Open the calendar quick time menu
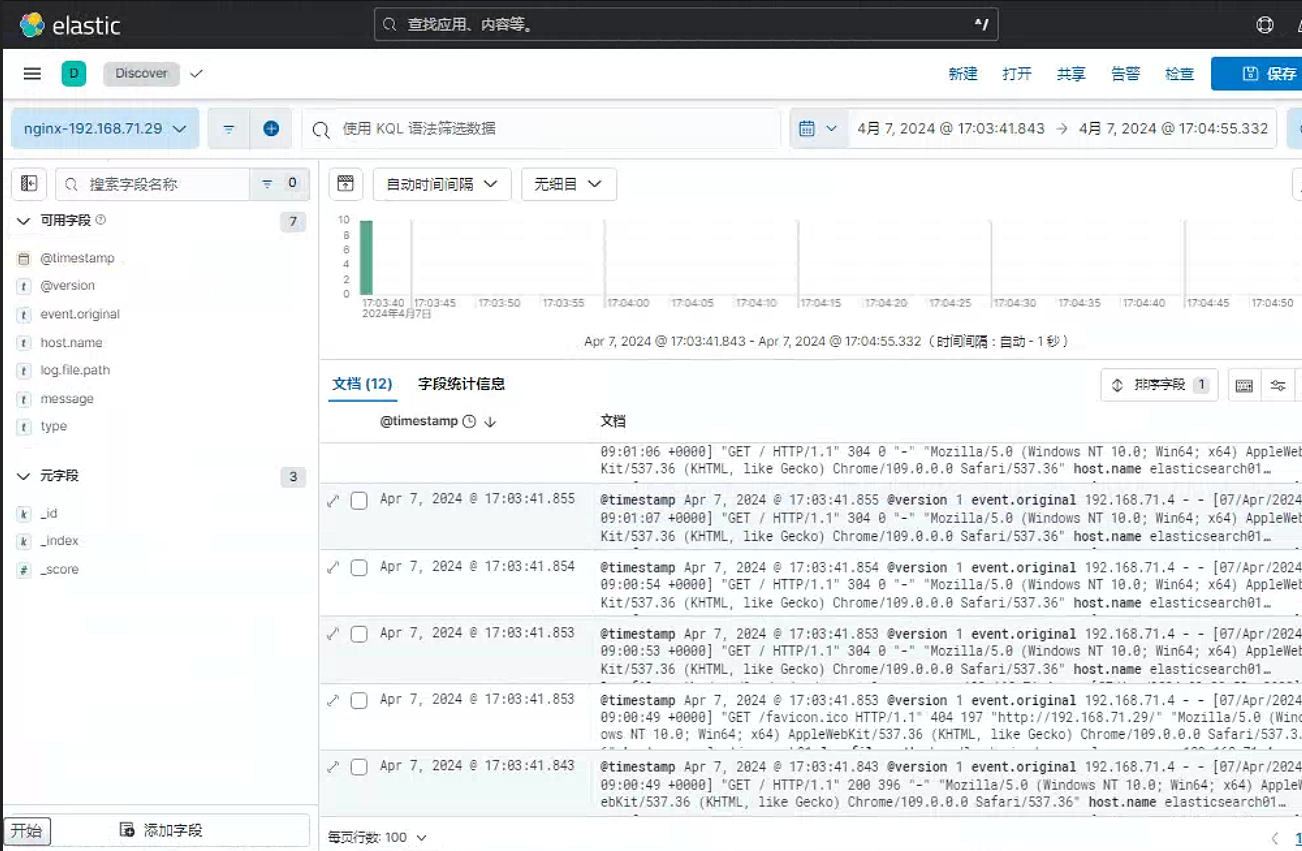The image size is (1302, 851). tap(818, 129)
